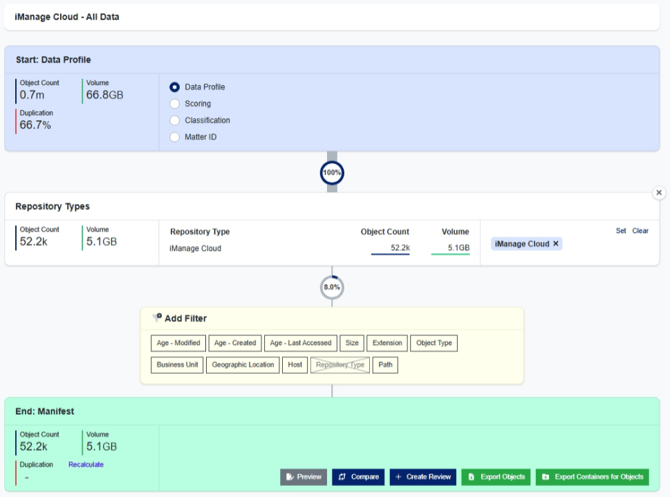This screenshot has width=670, height=497.
Task: Add the Age - Last Accessed filter
Action: click(x=300, y=343)
